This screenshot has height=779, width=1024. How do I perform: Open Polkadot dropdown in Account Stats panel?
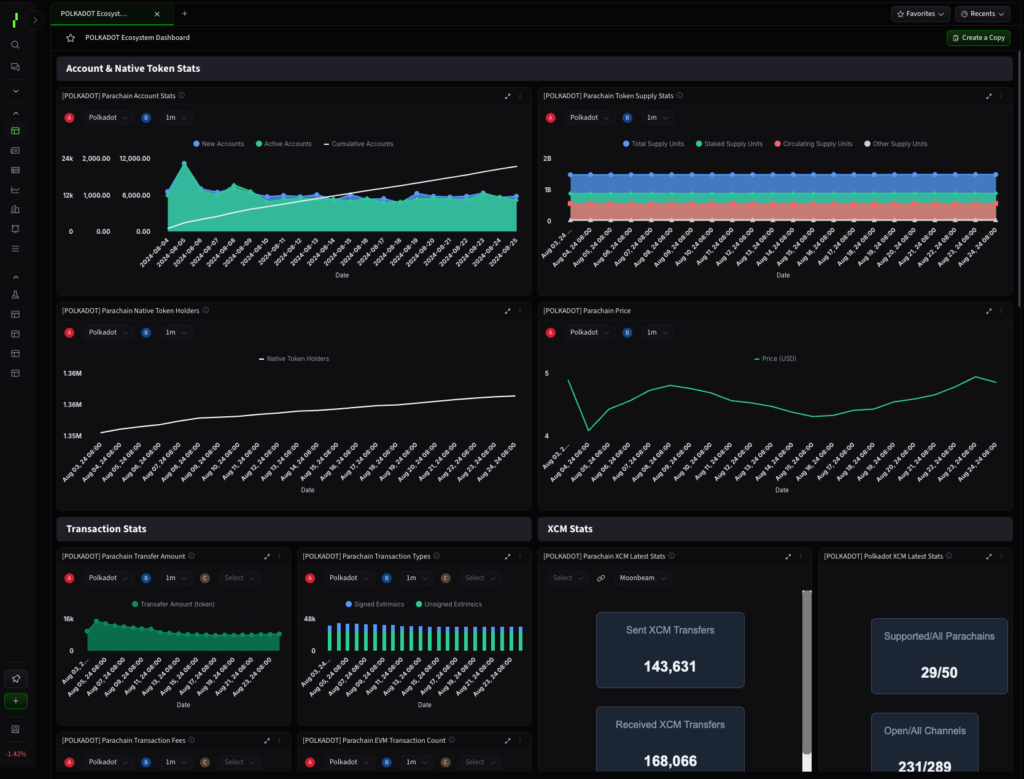pyautogui.click(x=108, y=118)
